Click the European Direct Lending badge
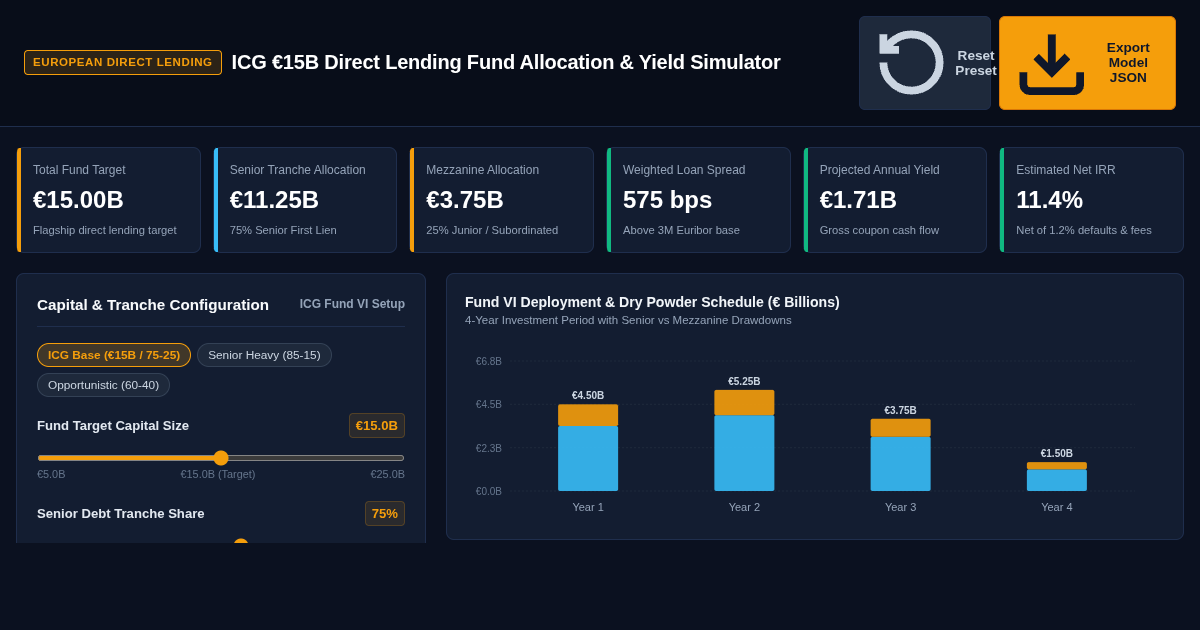 [123, 62]
